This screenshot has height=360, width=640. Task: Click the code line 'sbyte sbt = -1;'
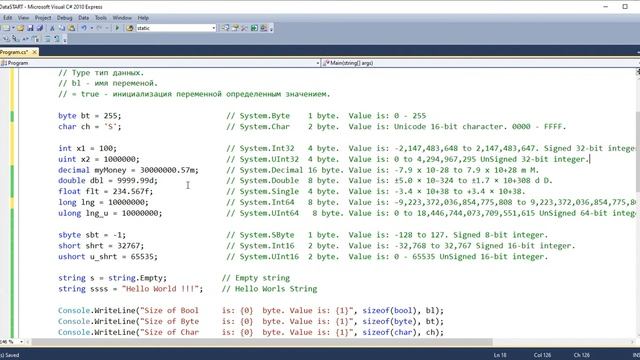coord(92,235)
